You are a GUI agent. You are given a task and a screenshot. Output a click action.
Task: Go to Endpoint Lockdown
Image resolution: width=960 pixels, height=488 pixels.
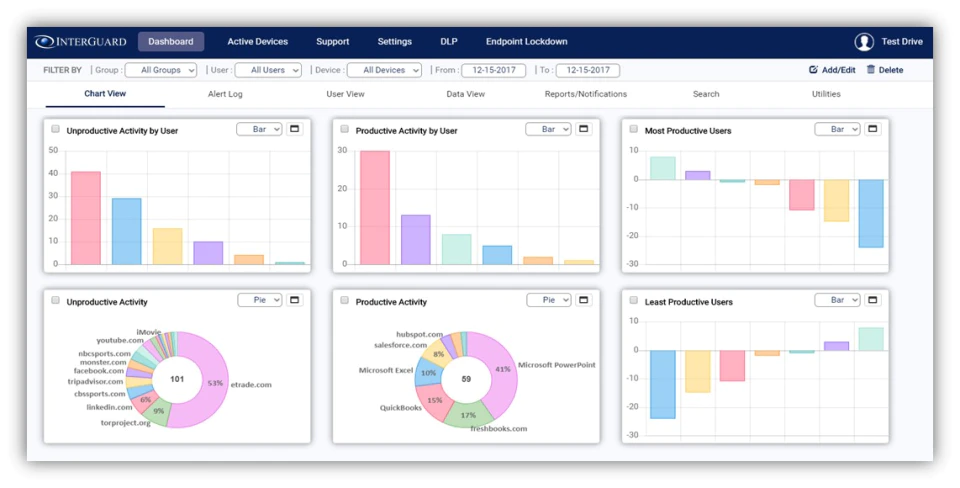[x=527, y=42]
